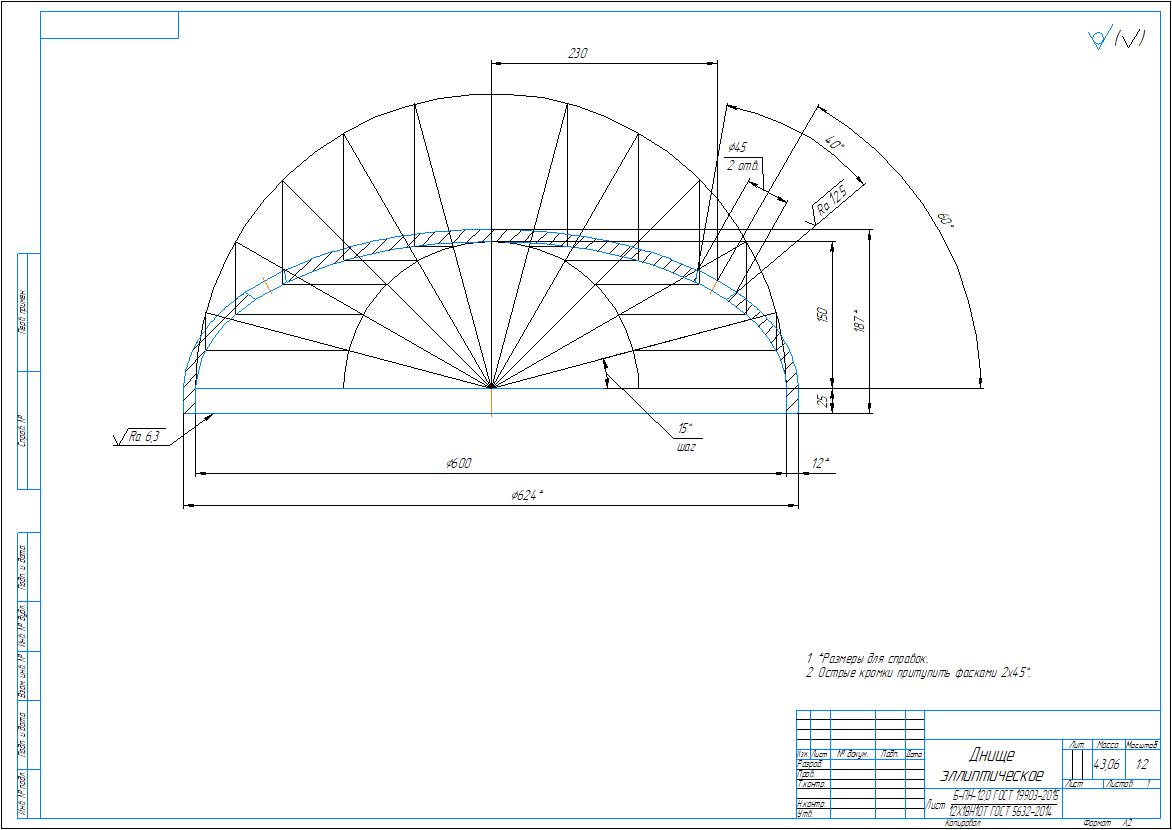The height and width of the screenshot is (830, 1172).
Task: Click the surface roughness symbol in top-right corner
Action: tap(1116, 39)
